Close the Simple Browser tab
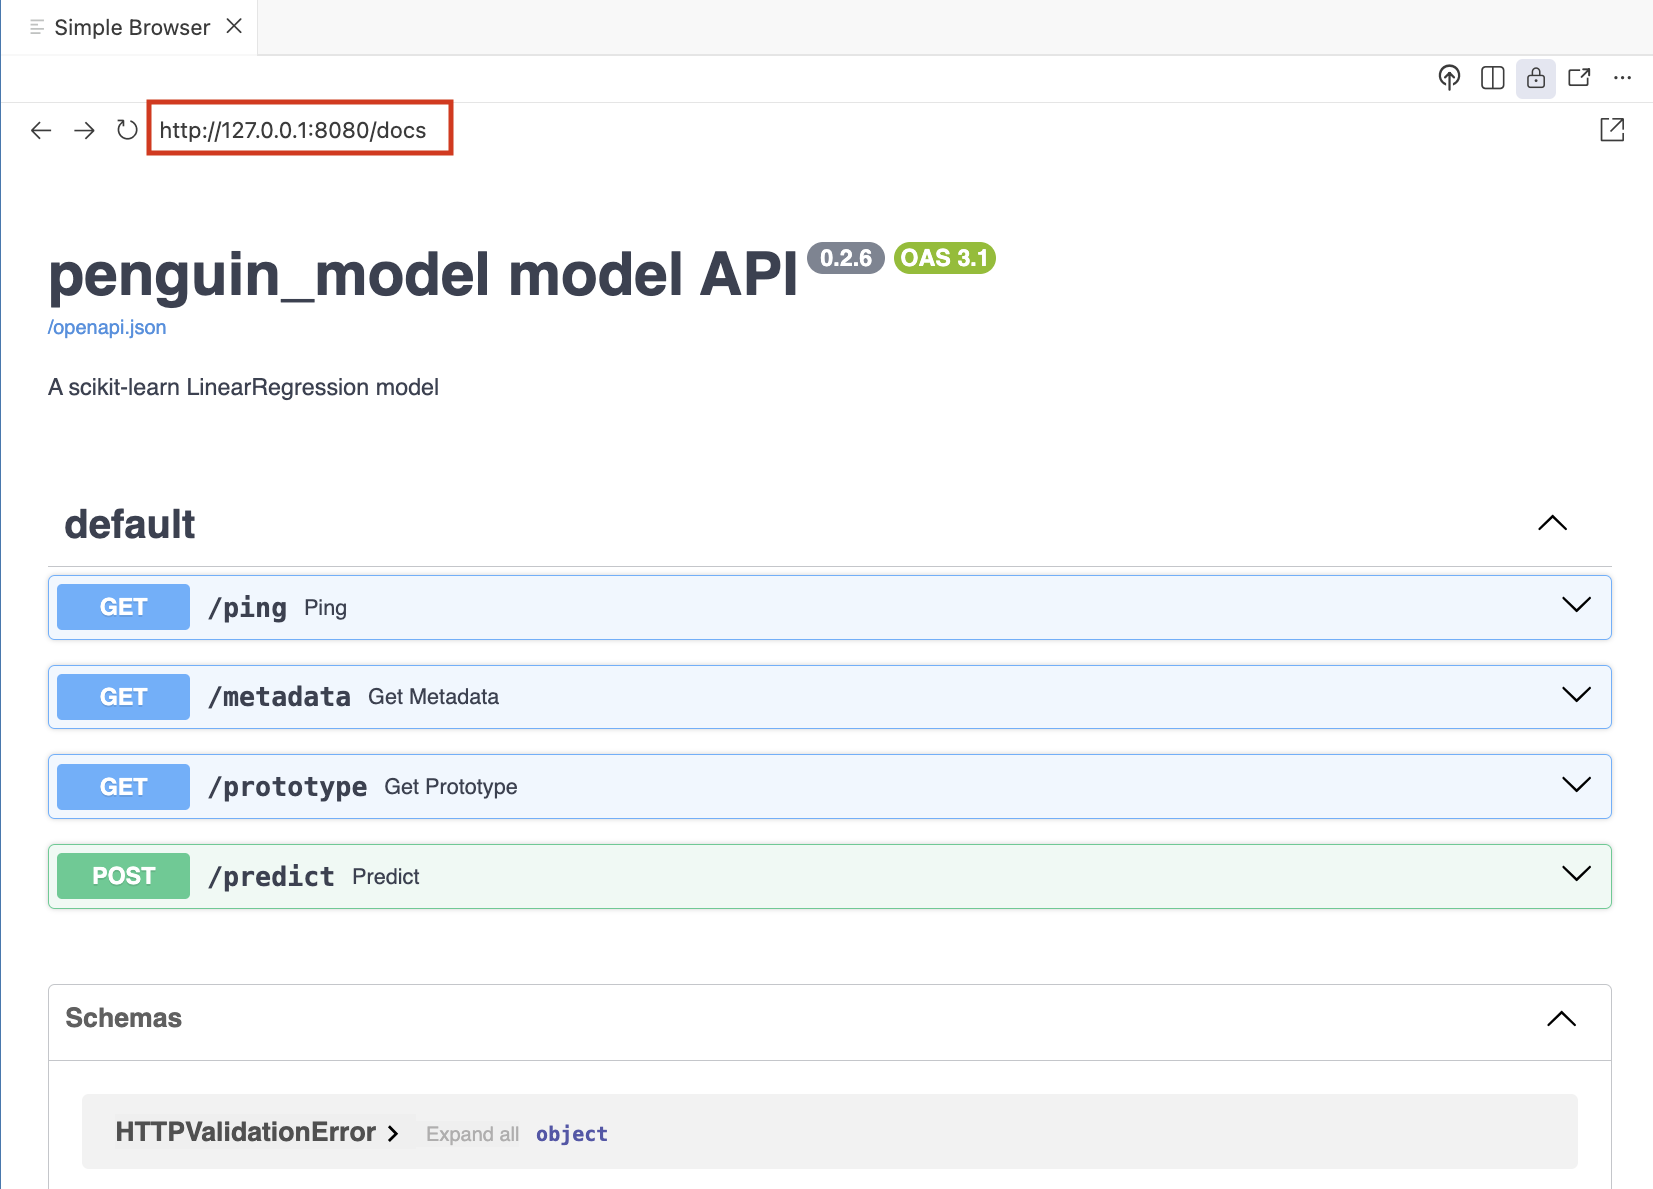The height and width of the screenshot is (1189, 1653). pyautogui.click(x=234, y=27)
